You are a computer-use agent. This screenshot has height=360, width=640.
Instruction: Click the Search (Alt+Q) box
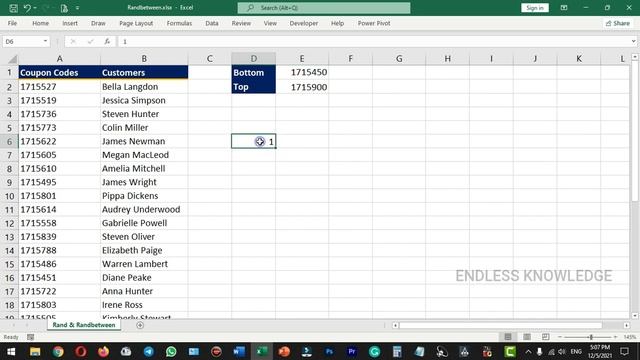[x=324, y=8]
